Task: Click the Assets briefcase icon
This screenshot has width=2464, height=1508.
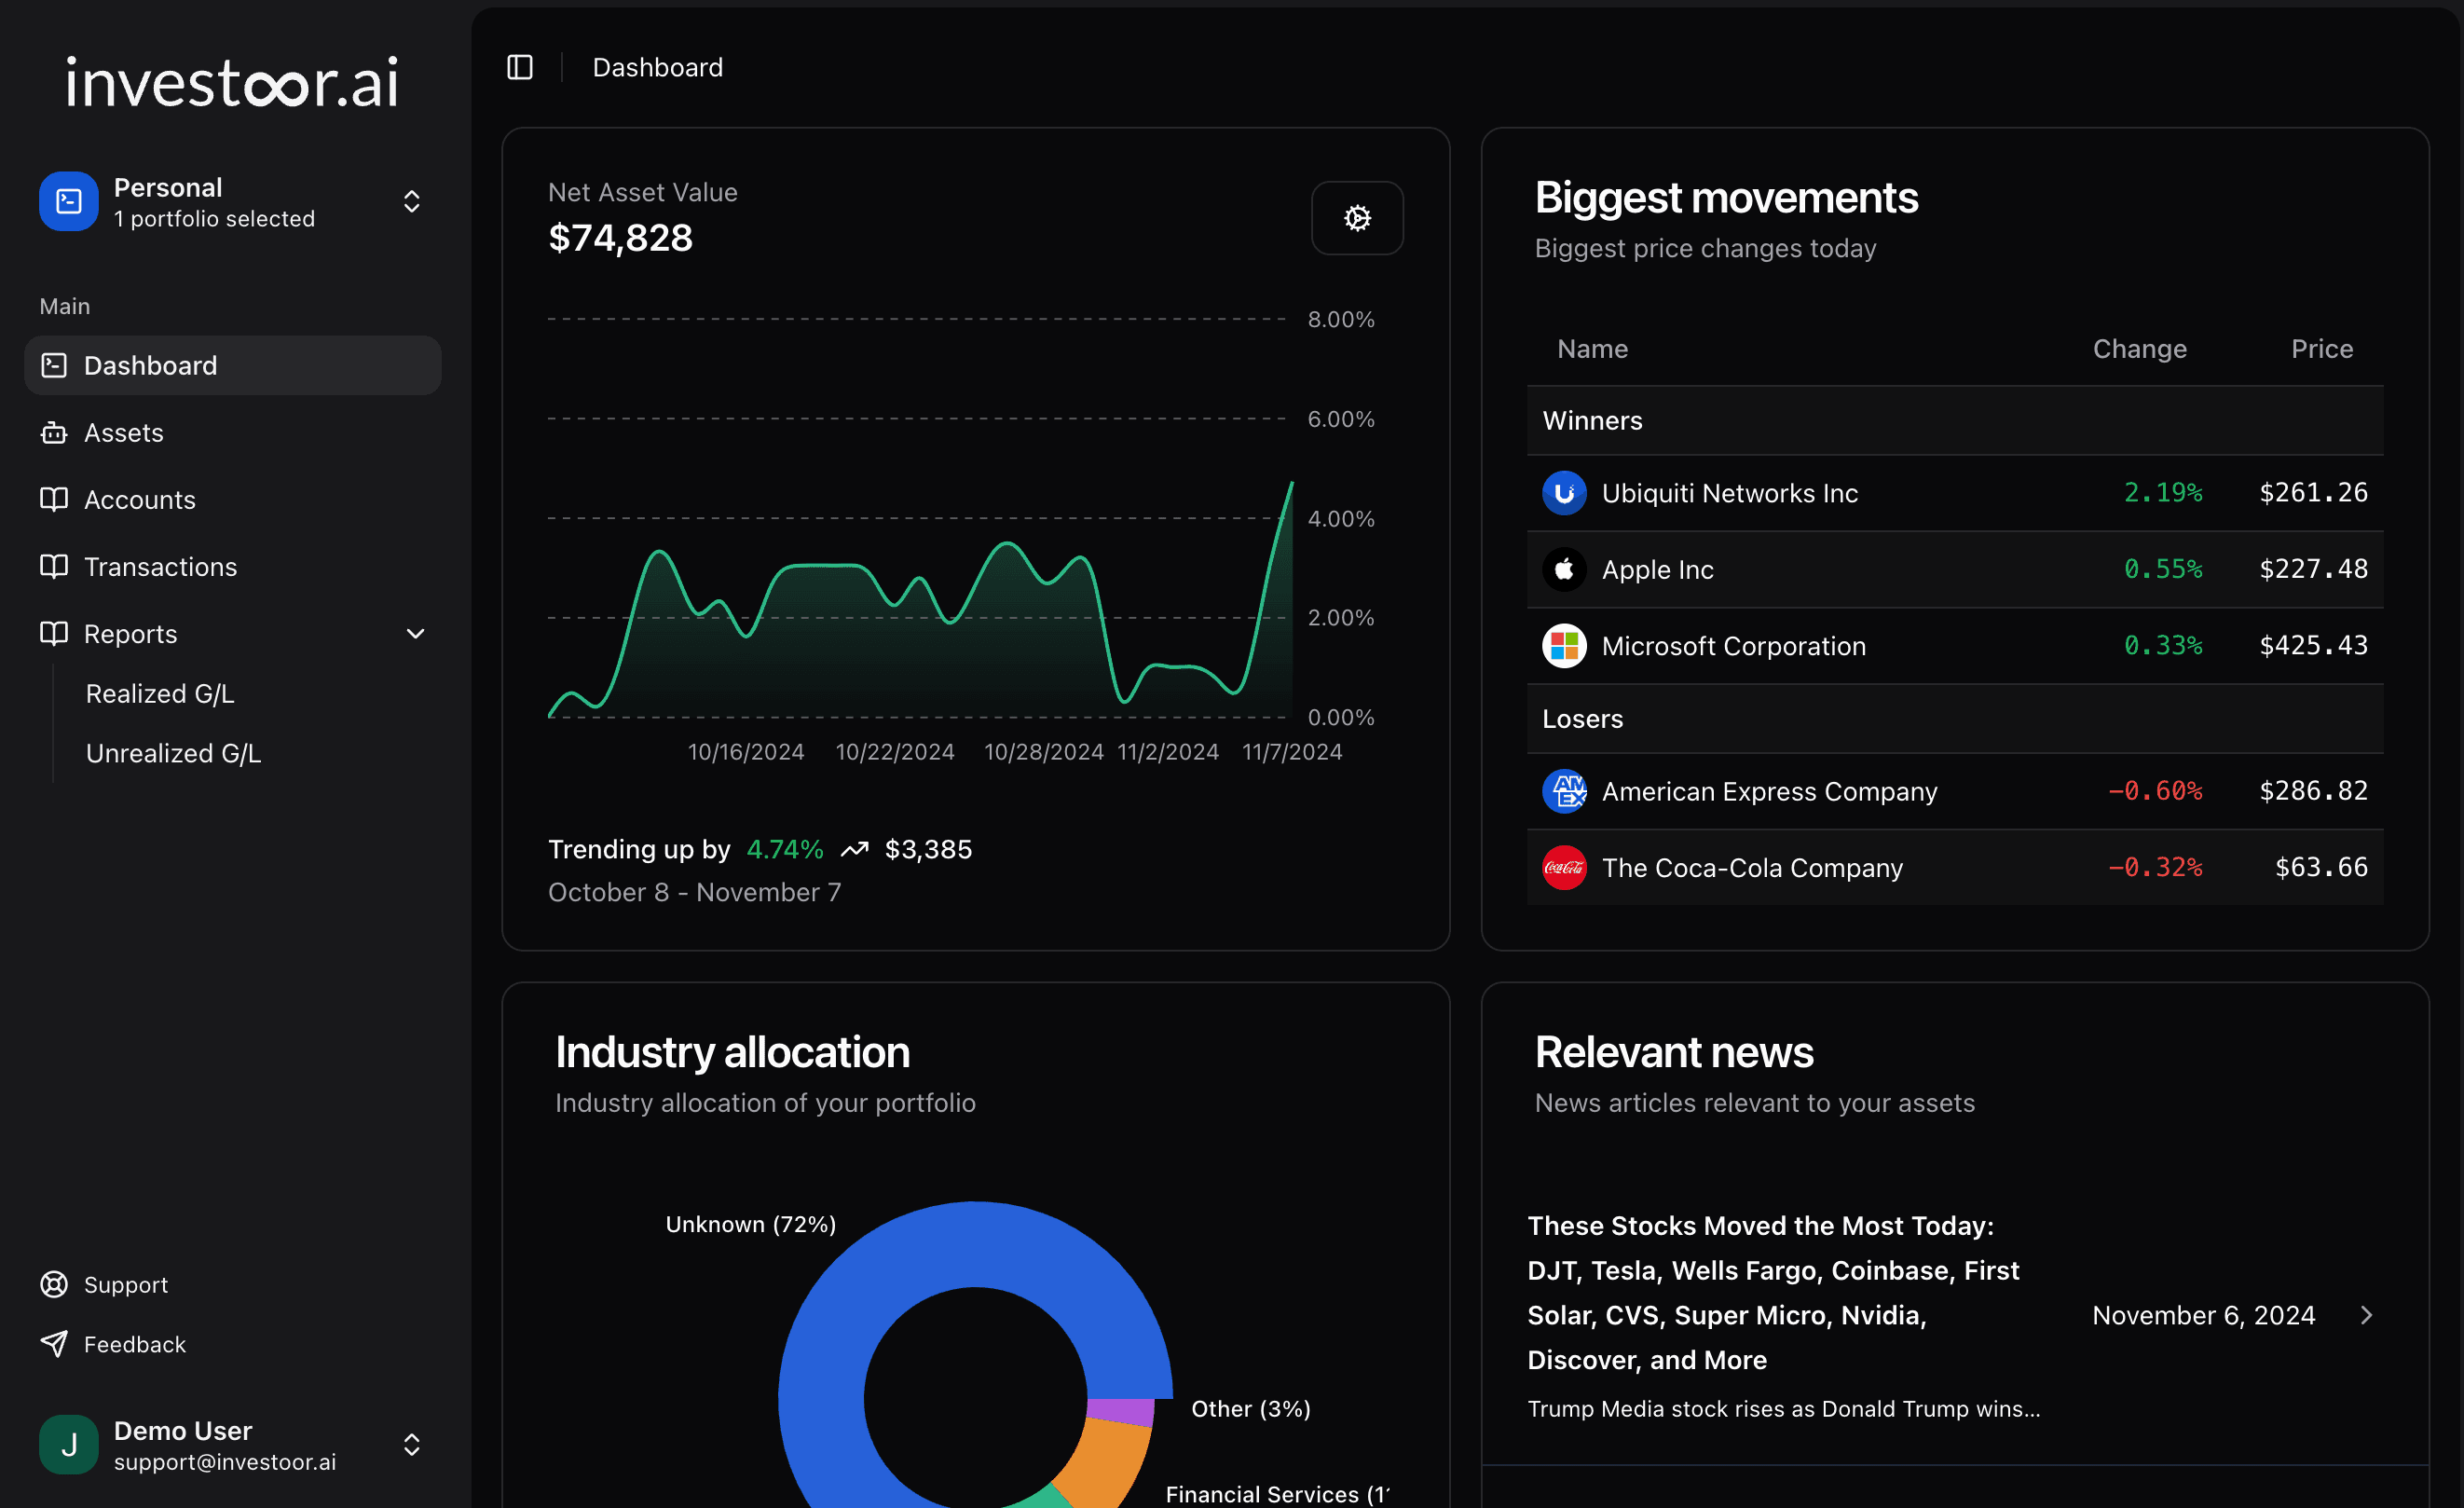Action: point(54,432)
